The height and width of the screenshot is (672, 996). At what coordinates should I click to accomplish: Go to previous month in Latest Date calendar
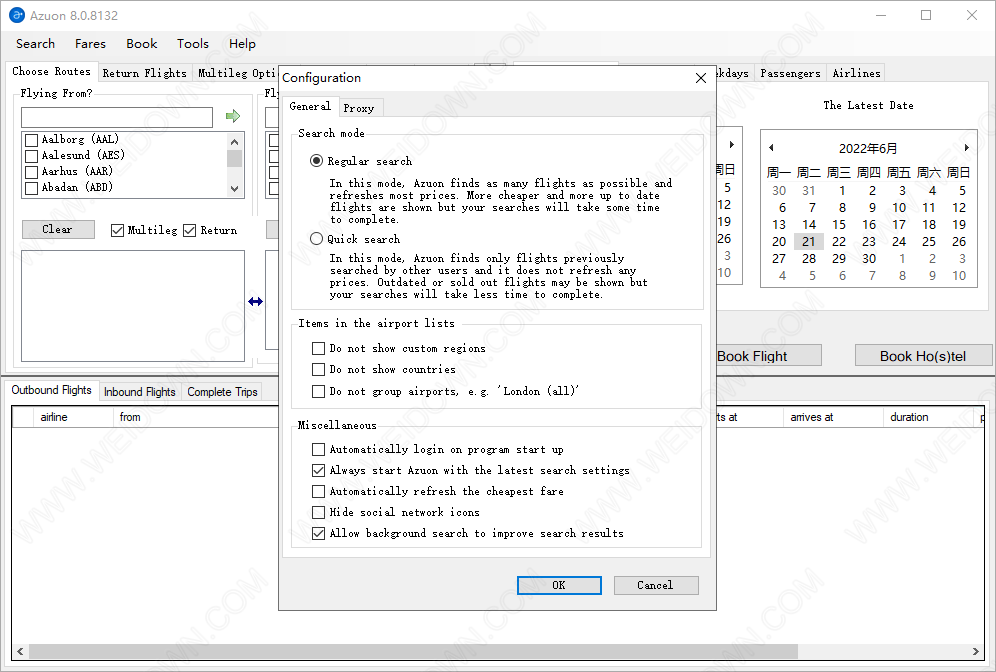pos(771,148)
